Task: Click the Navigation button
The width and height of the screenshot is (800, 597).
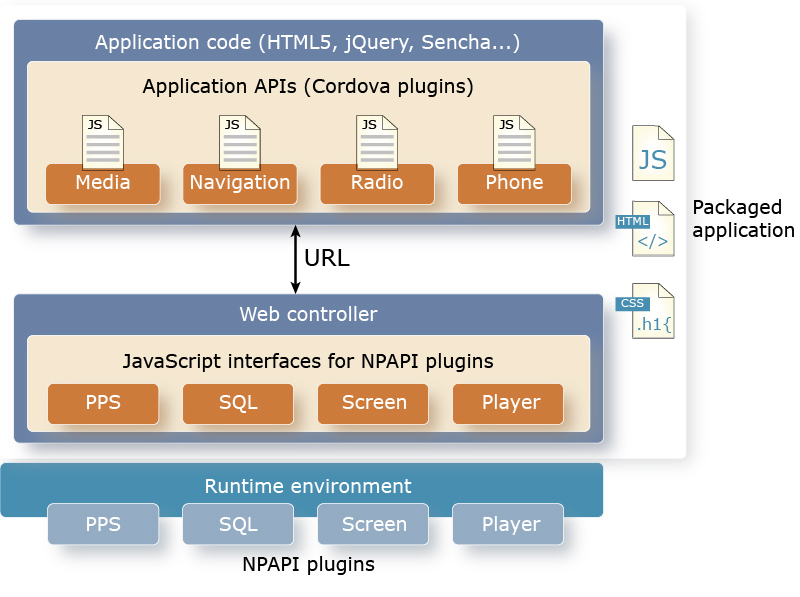Action: coord(239,183)
